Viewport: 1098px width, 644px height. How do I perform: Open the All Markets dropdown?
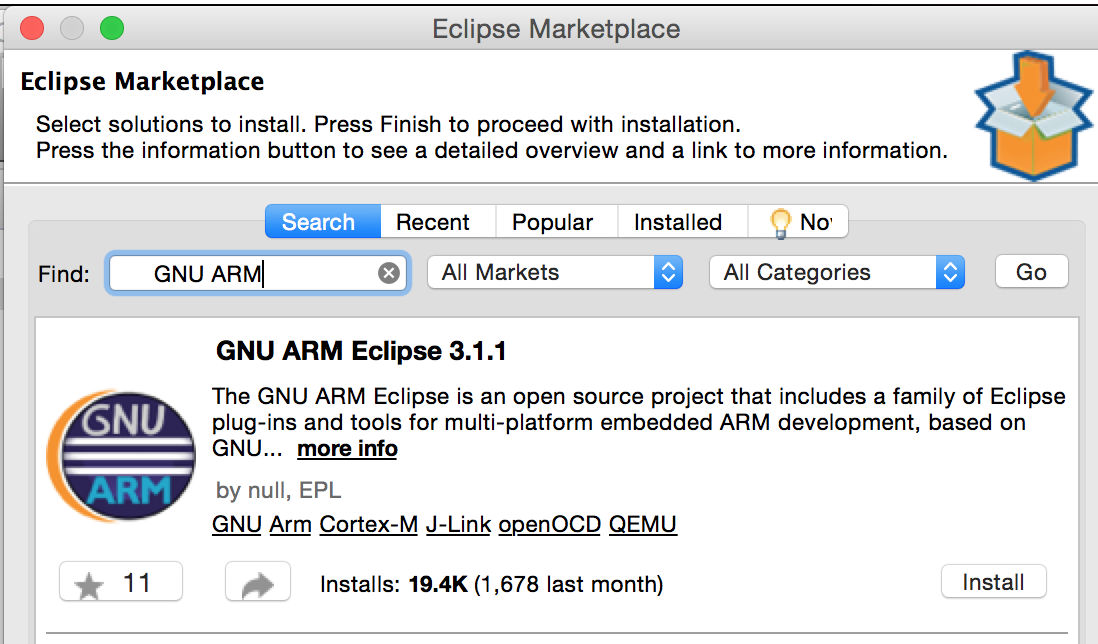pyautogui.click(x=555, y=272)
